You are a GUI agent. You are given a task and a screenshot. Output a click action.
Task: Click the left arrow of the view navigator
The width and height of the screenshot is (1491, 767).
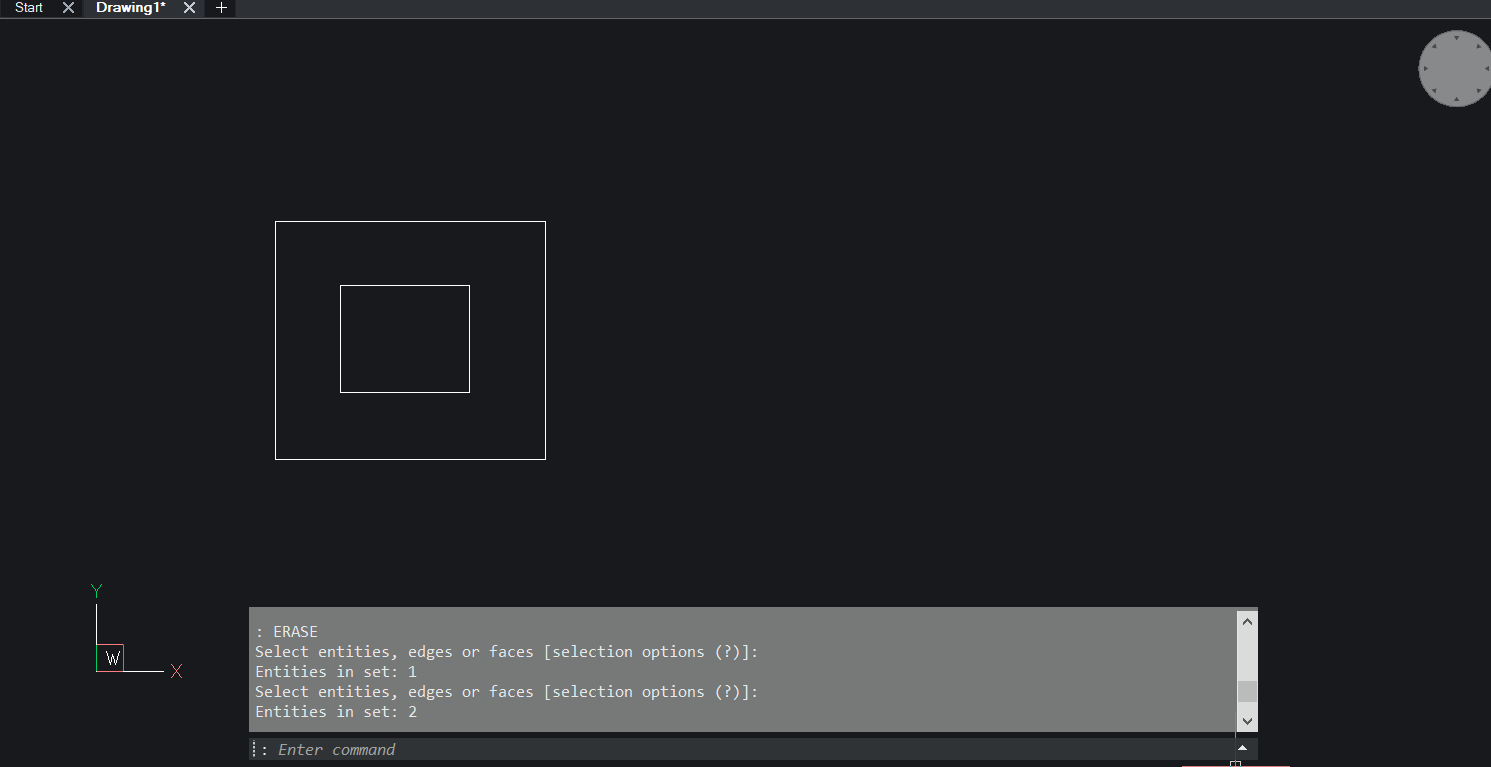(x=1425, y=68)
